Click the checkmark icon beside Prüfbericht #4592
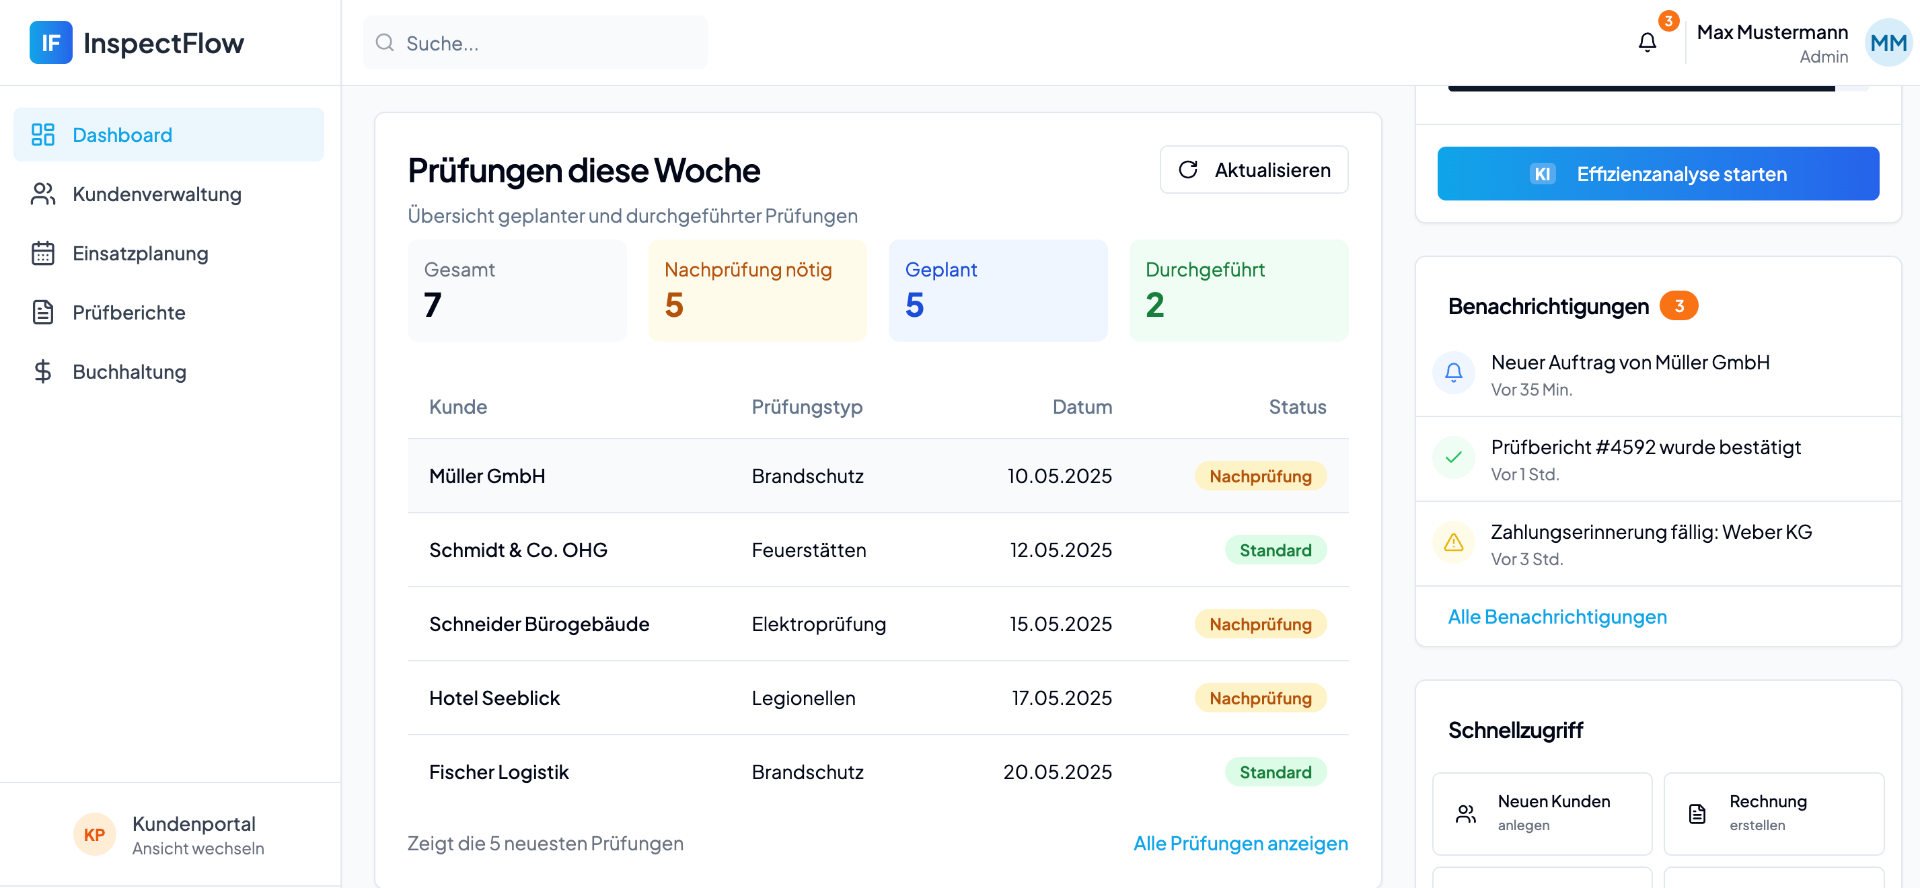 coord(1454,457)
